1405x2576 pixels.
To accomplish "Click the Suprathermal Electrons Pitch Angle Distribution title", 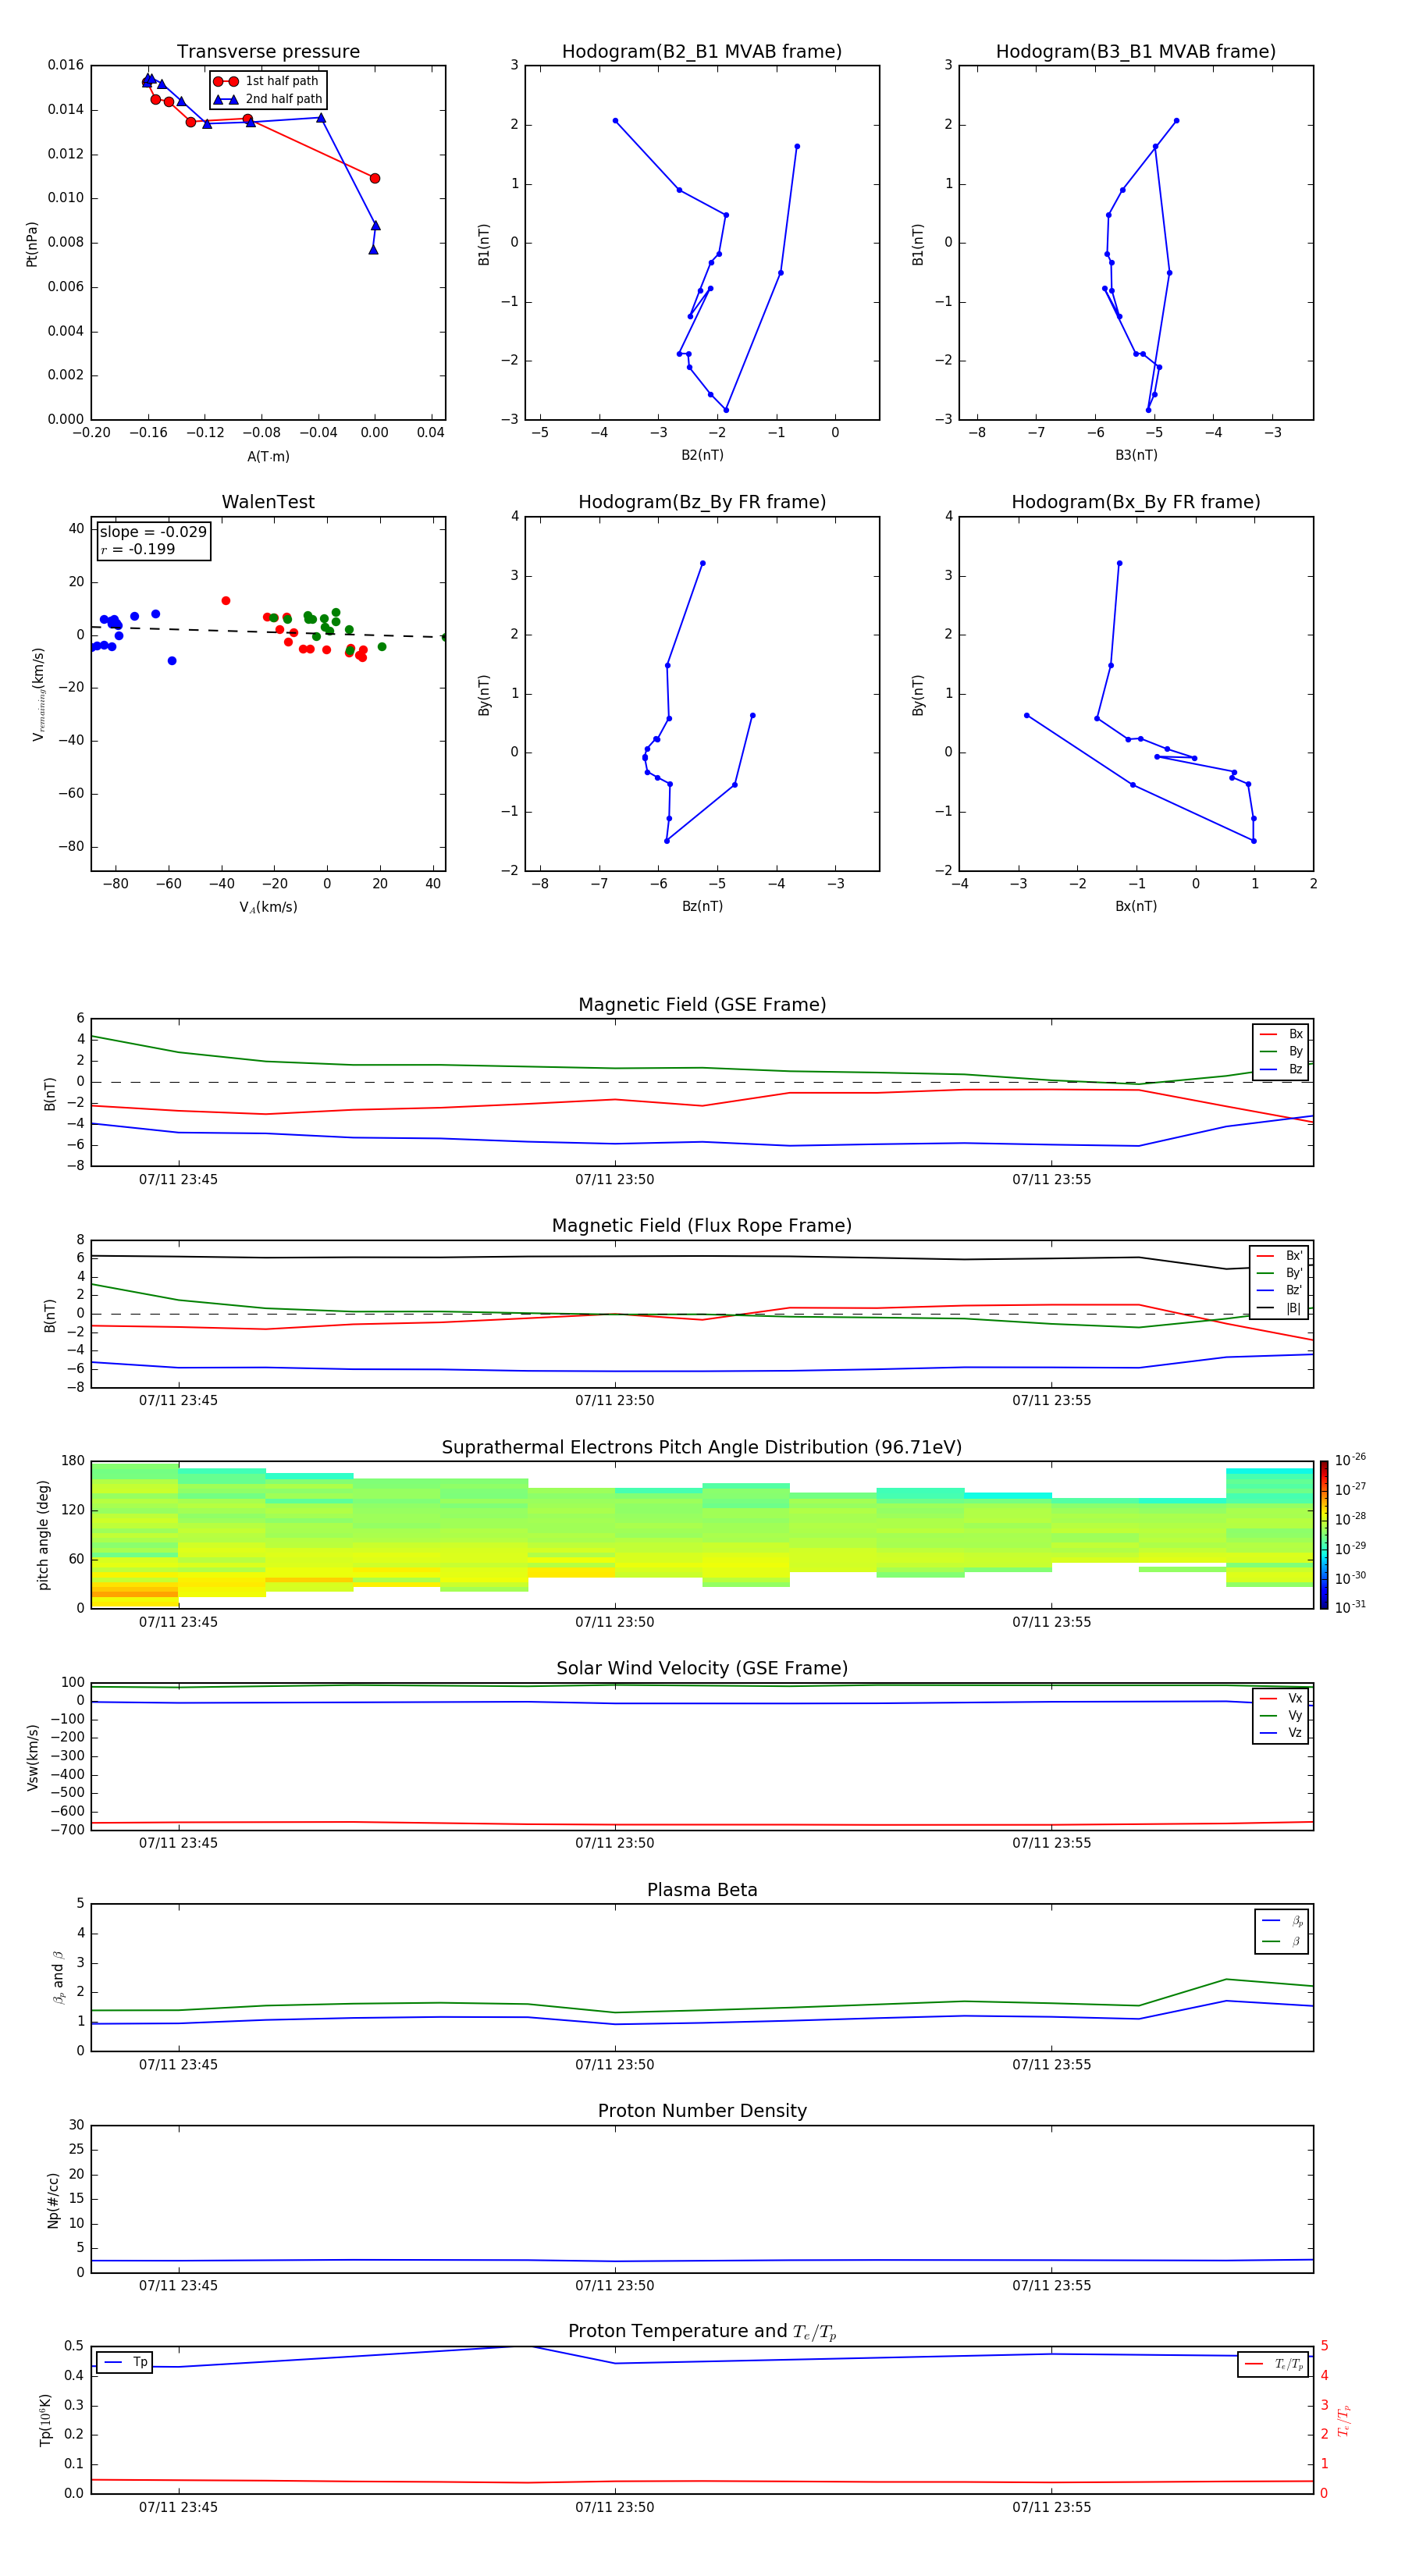I will pyautogui.click(x=702, y=1448).
